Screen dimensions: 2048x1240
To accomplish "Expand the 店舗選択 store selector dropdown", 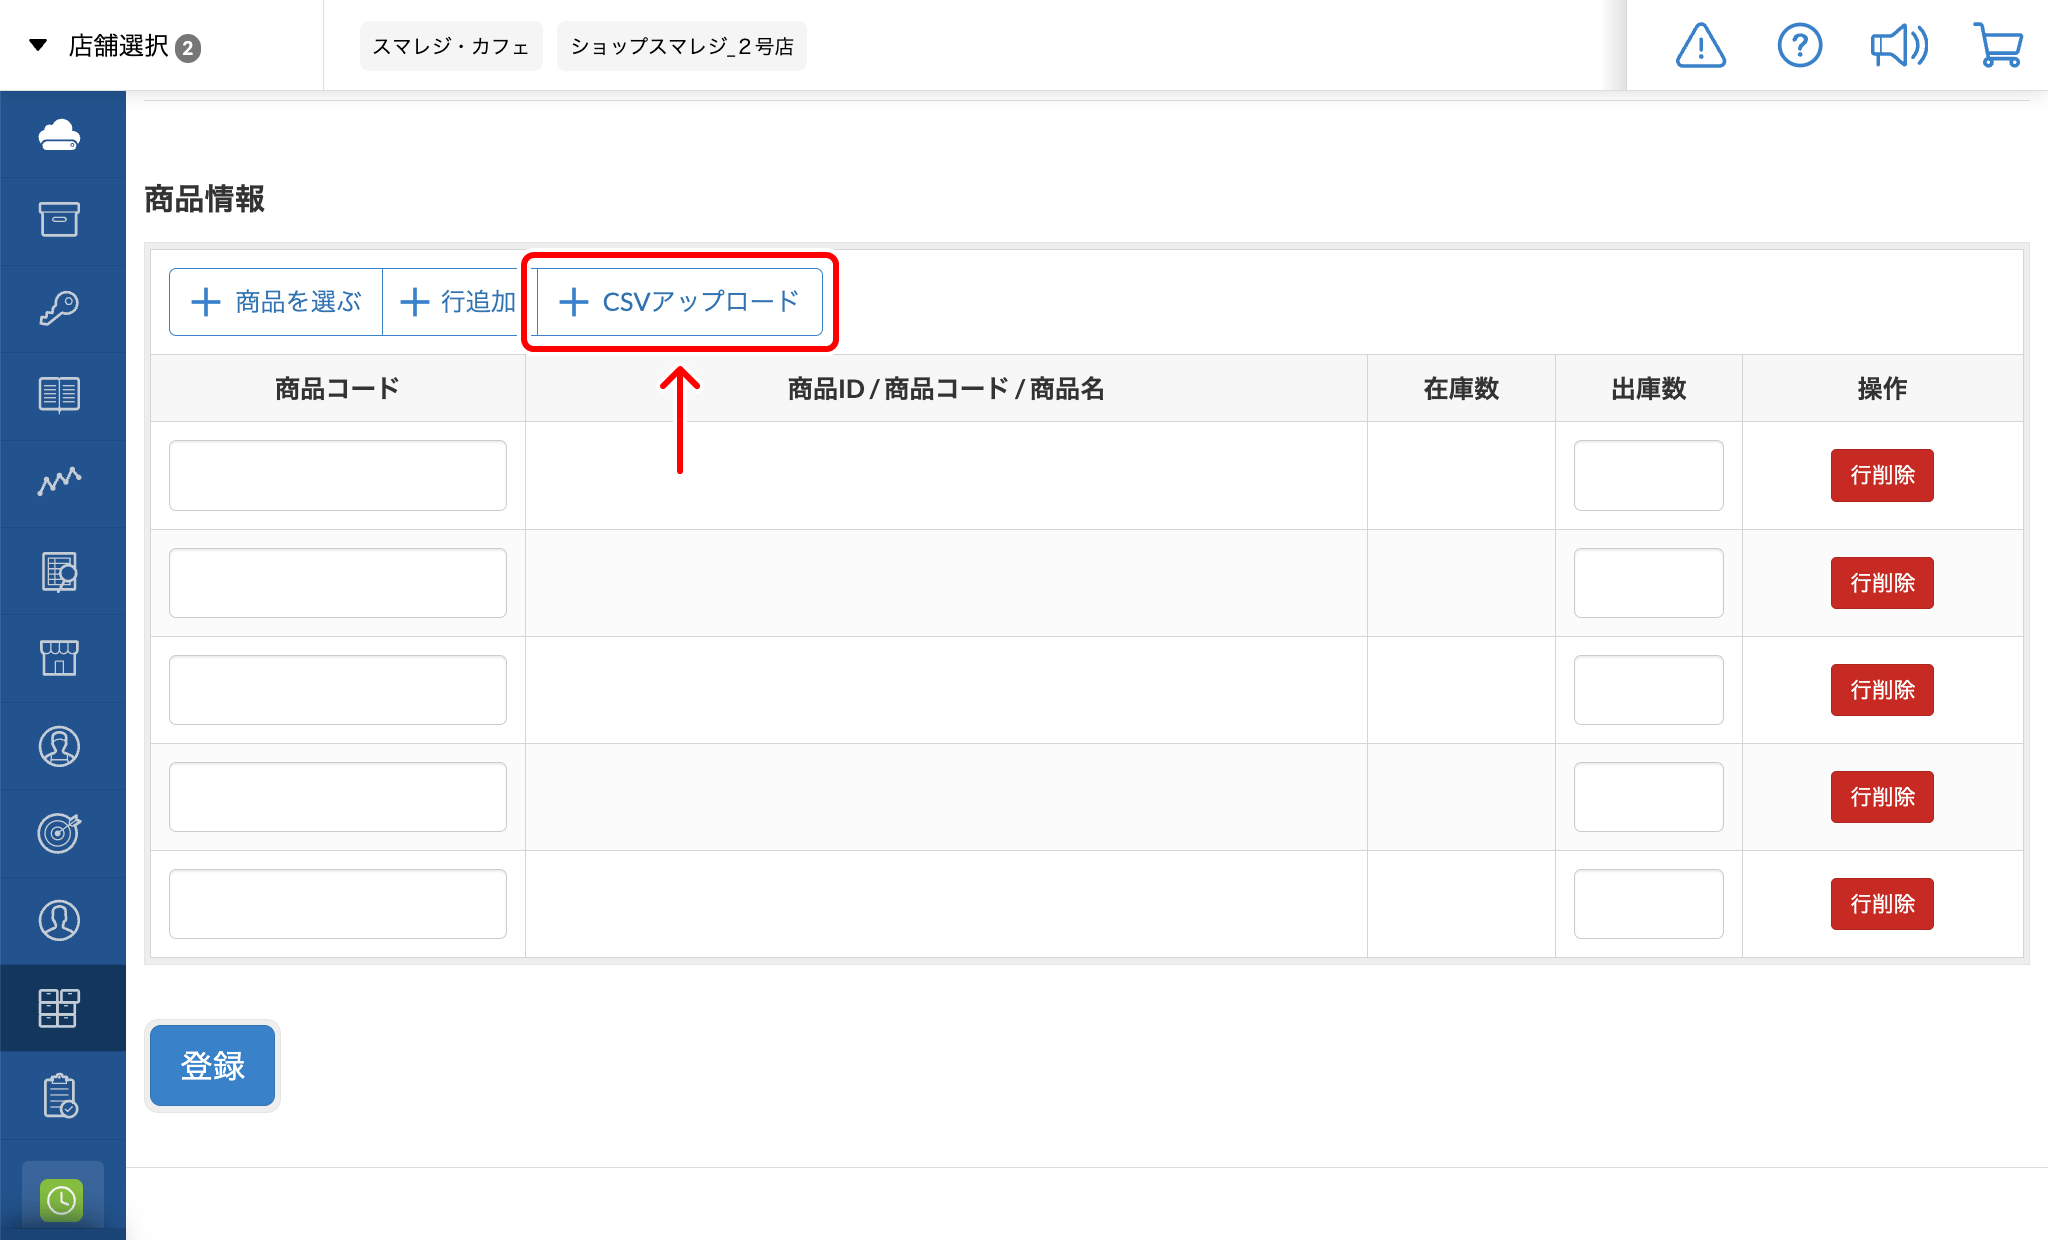I will pyautogui.click(x=116, y=46).
